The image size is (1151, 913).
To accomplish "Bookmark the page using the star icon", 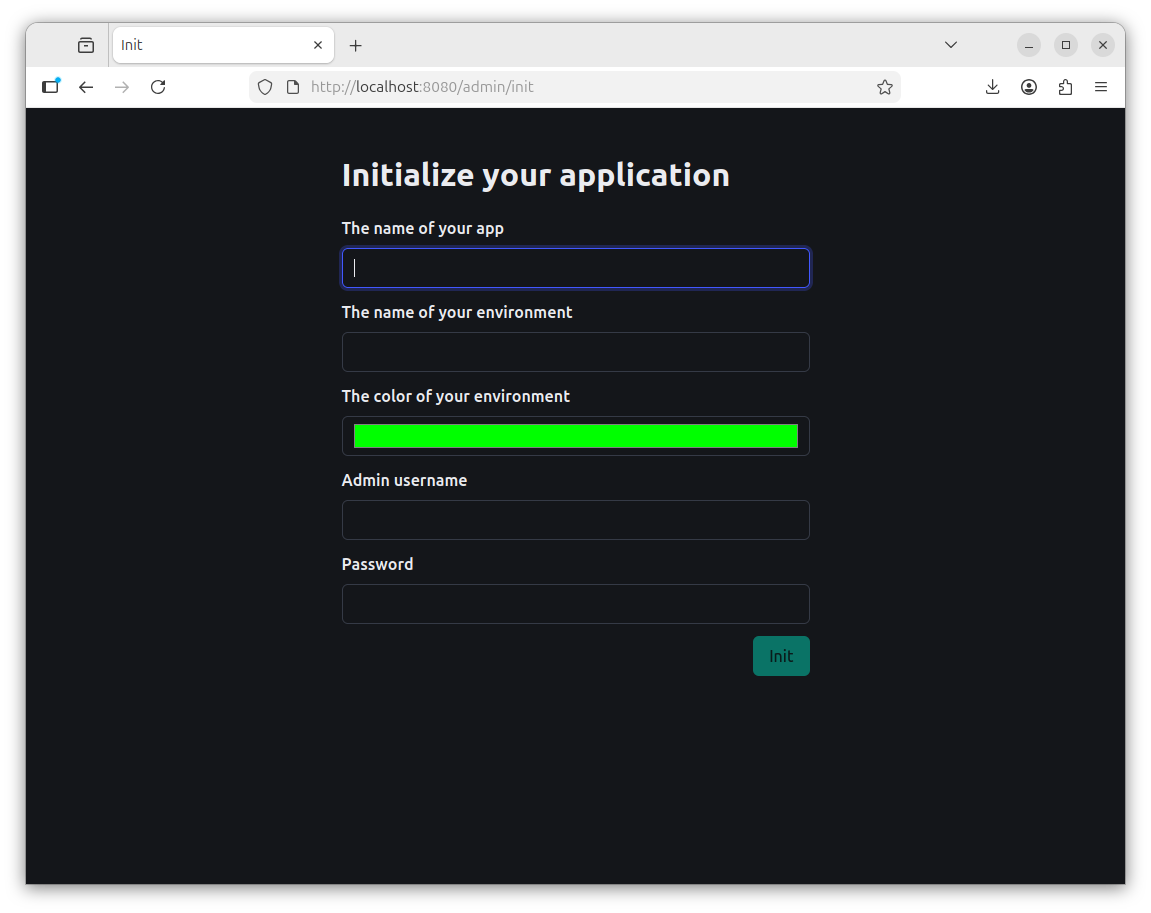I will 884,87.
